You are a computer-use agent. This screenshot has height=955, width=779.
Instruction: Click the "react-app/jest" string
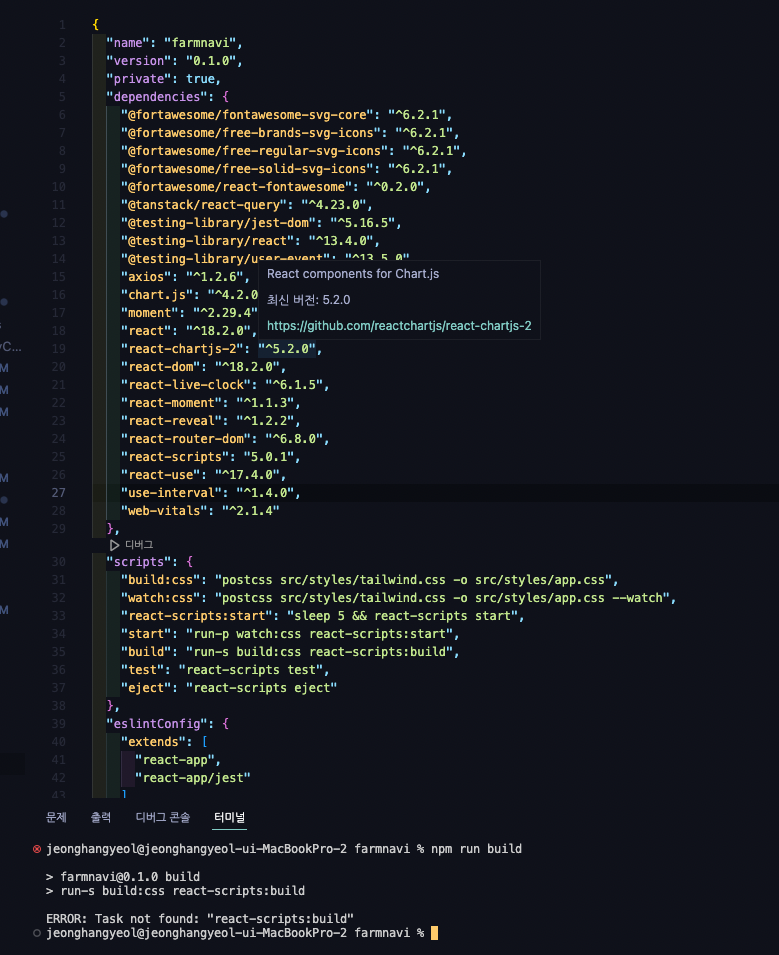pyautogui.click(x=192, y=778)
